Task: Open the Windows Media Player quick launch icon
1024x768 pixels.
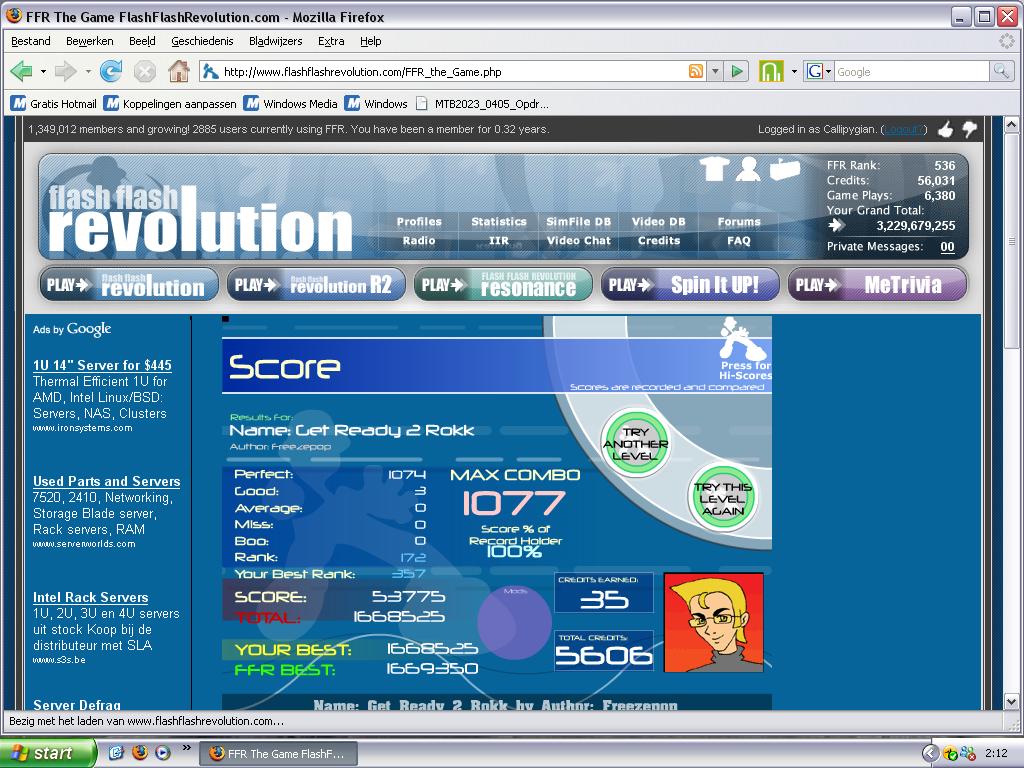Action: (x=163, y=752)
